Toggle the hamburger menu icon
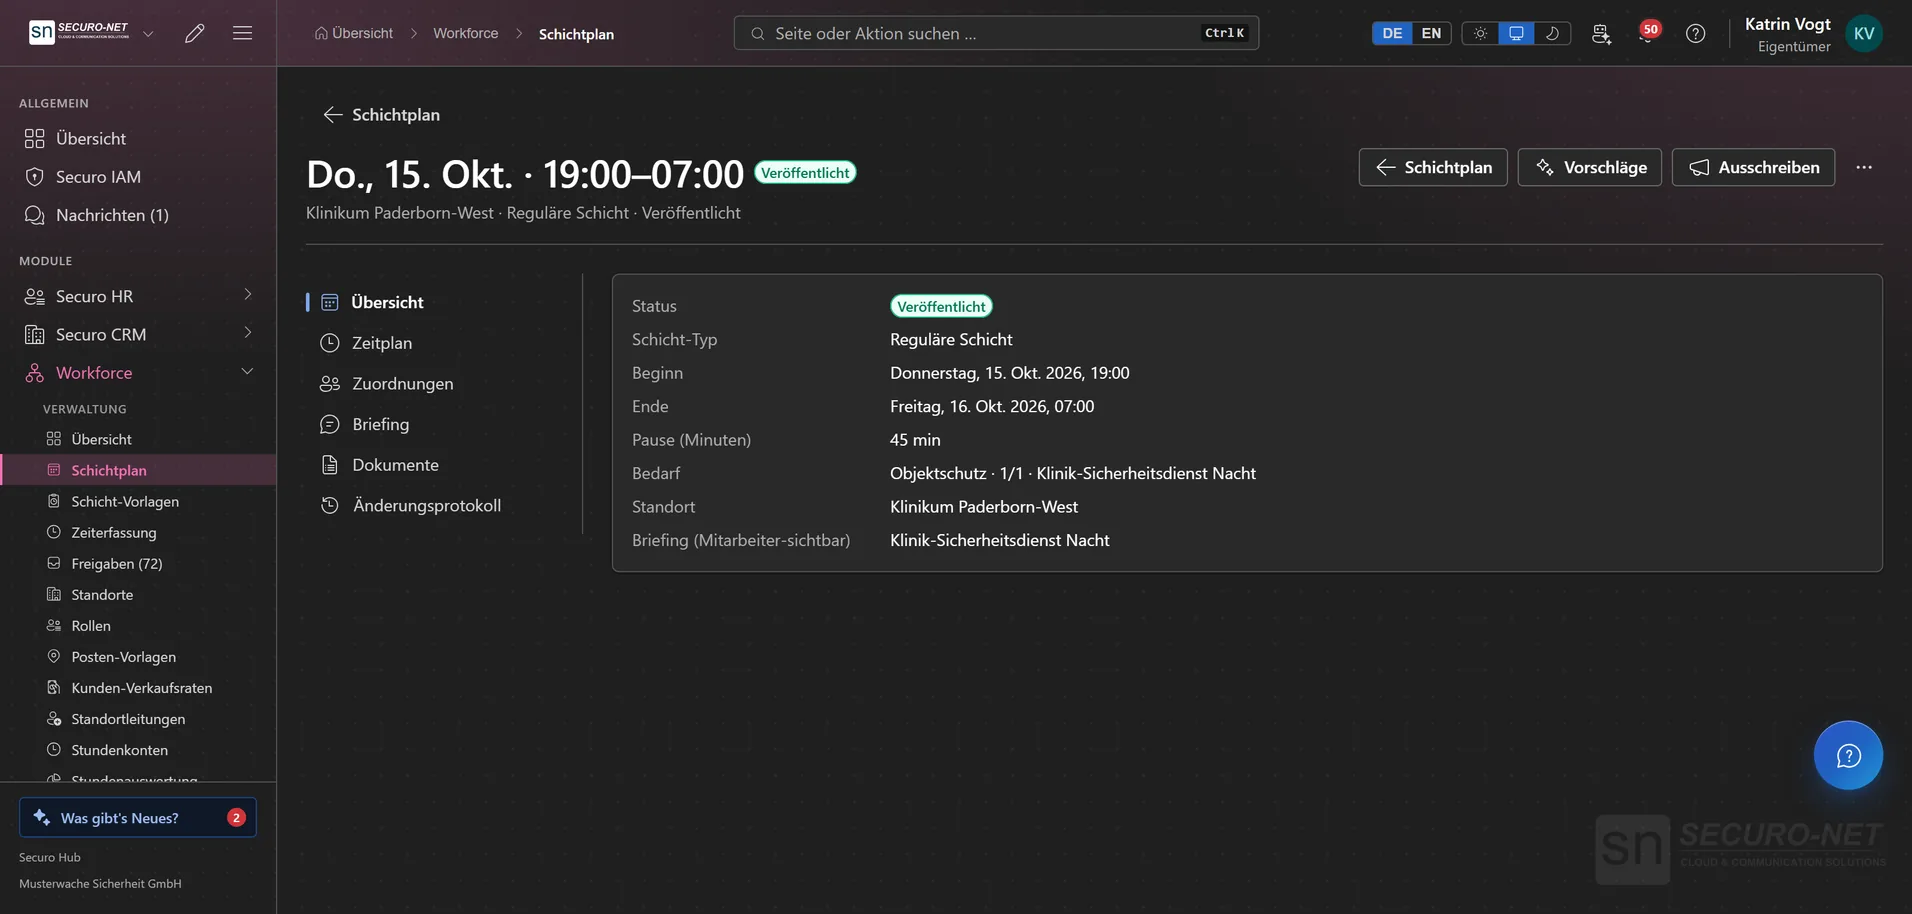 [x=242, y=33]
